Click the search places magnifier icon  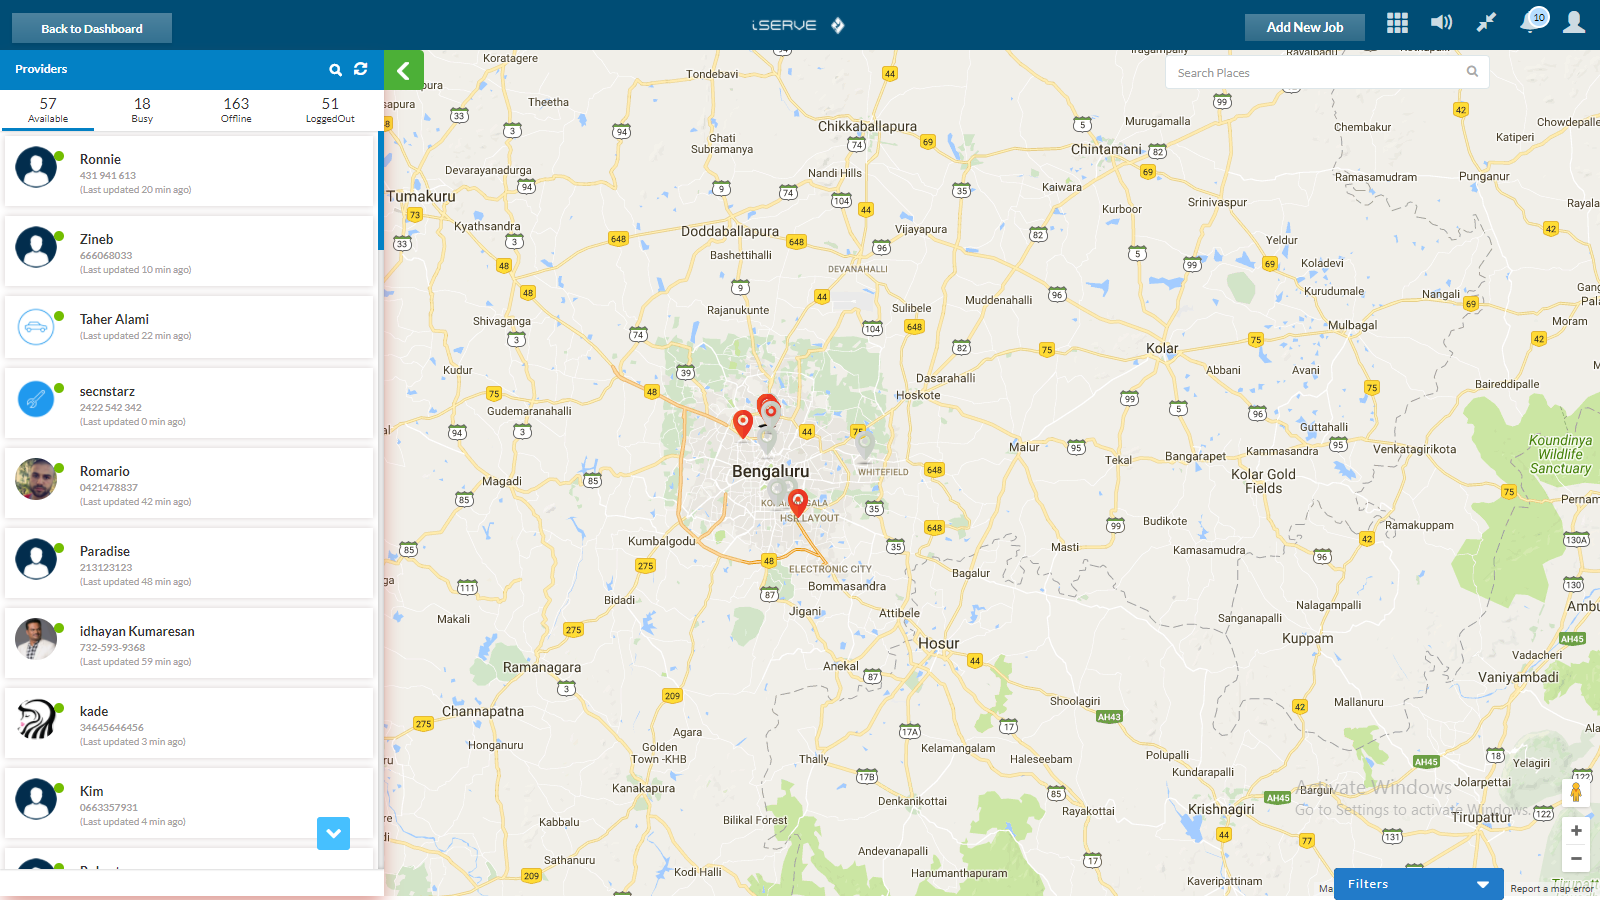tap(1472, 71)
